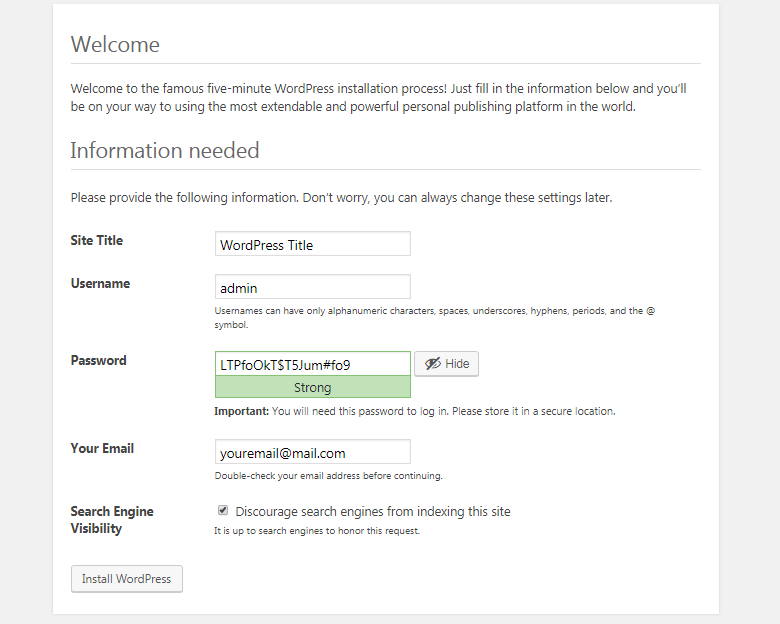Click the Information needed heading
The width and height of the screenshot is (780, 624).
click(165, 150)
